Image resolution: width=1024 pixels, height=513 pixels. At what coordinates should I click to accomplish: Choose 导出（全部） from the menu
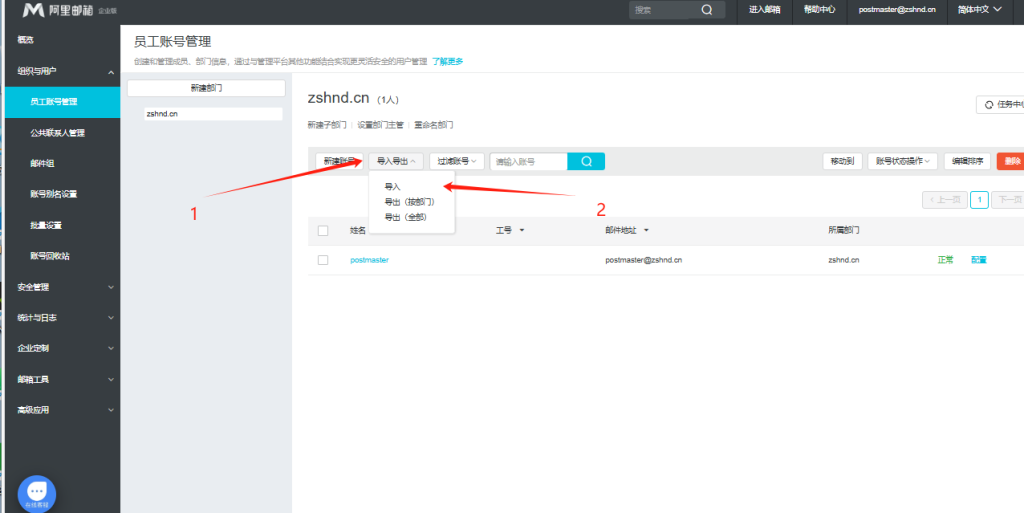click(x=405, y=217)
